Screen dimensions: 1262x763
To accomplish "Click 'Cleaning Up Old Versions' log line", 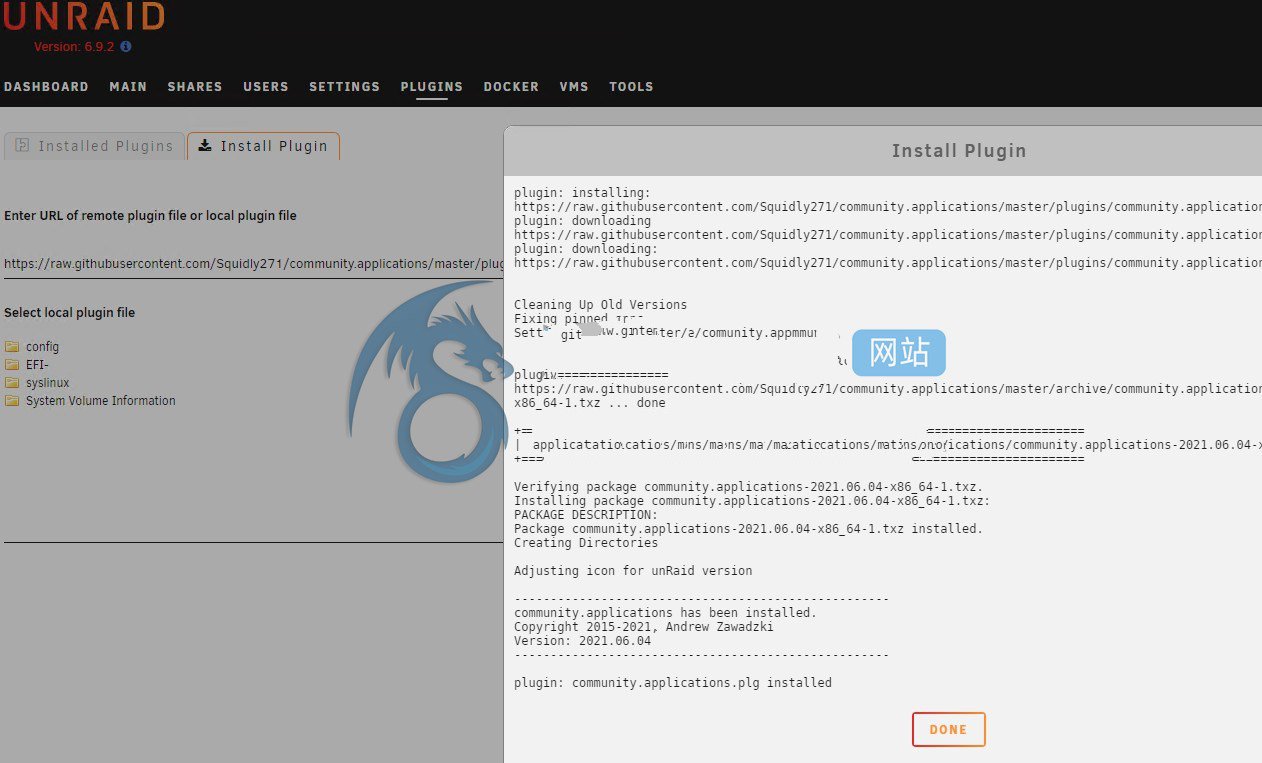I will pos(600,305).
